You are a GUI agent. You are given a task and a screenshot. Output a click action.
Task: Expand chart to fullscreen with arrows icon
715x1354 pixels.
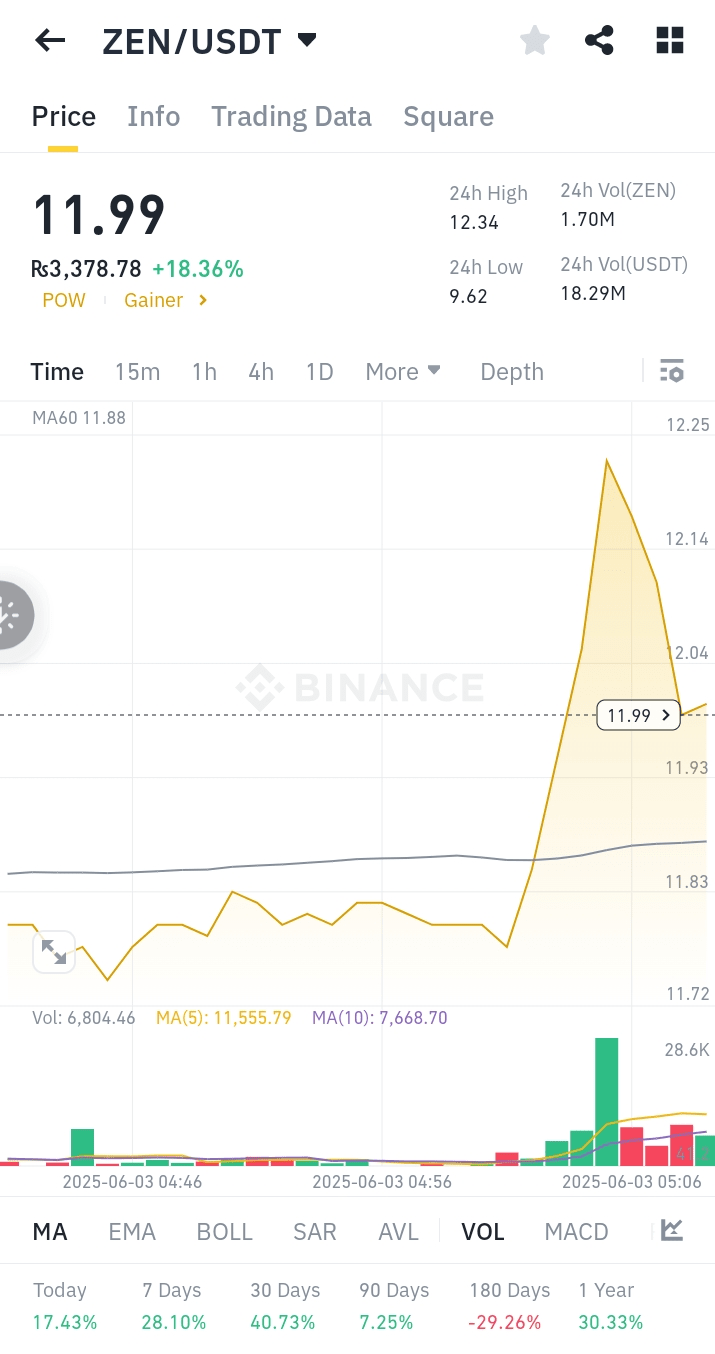coord(54,952)
